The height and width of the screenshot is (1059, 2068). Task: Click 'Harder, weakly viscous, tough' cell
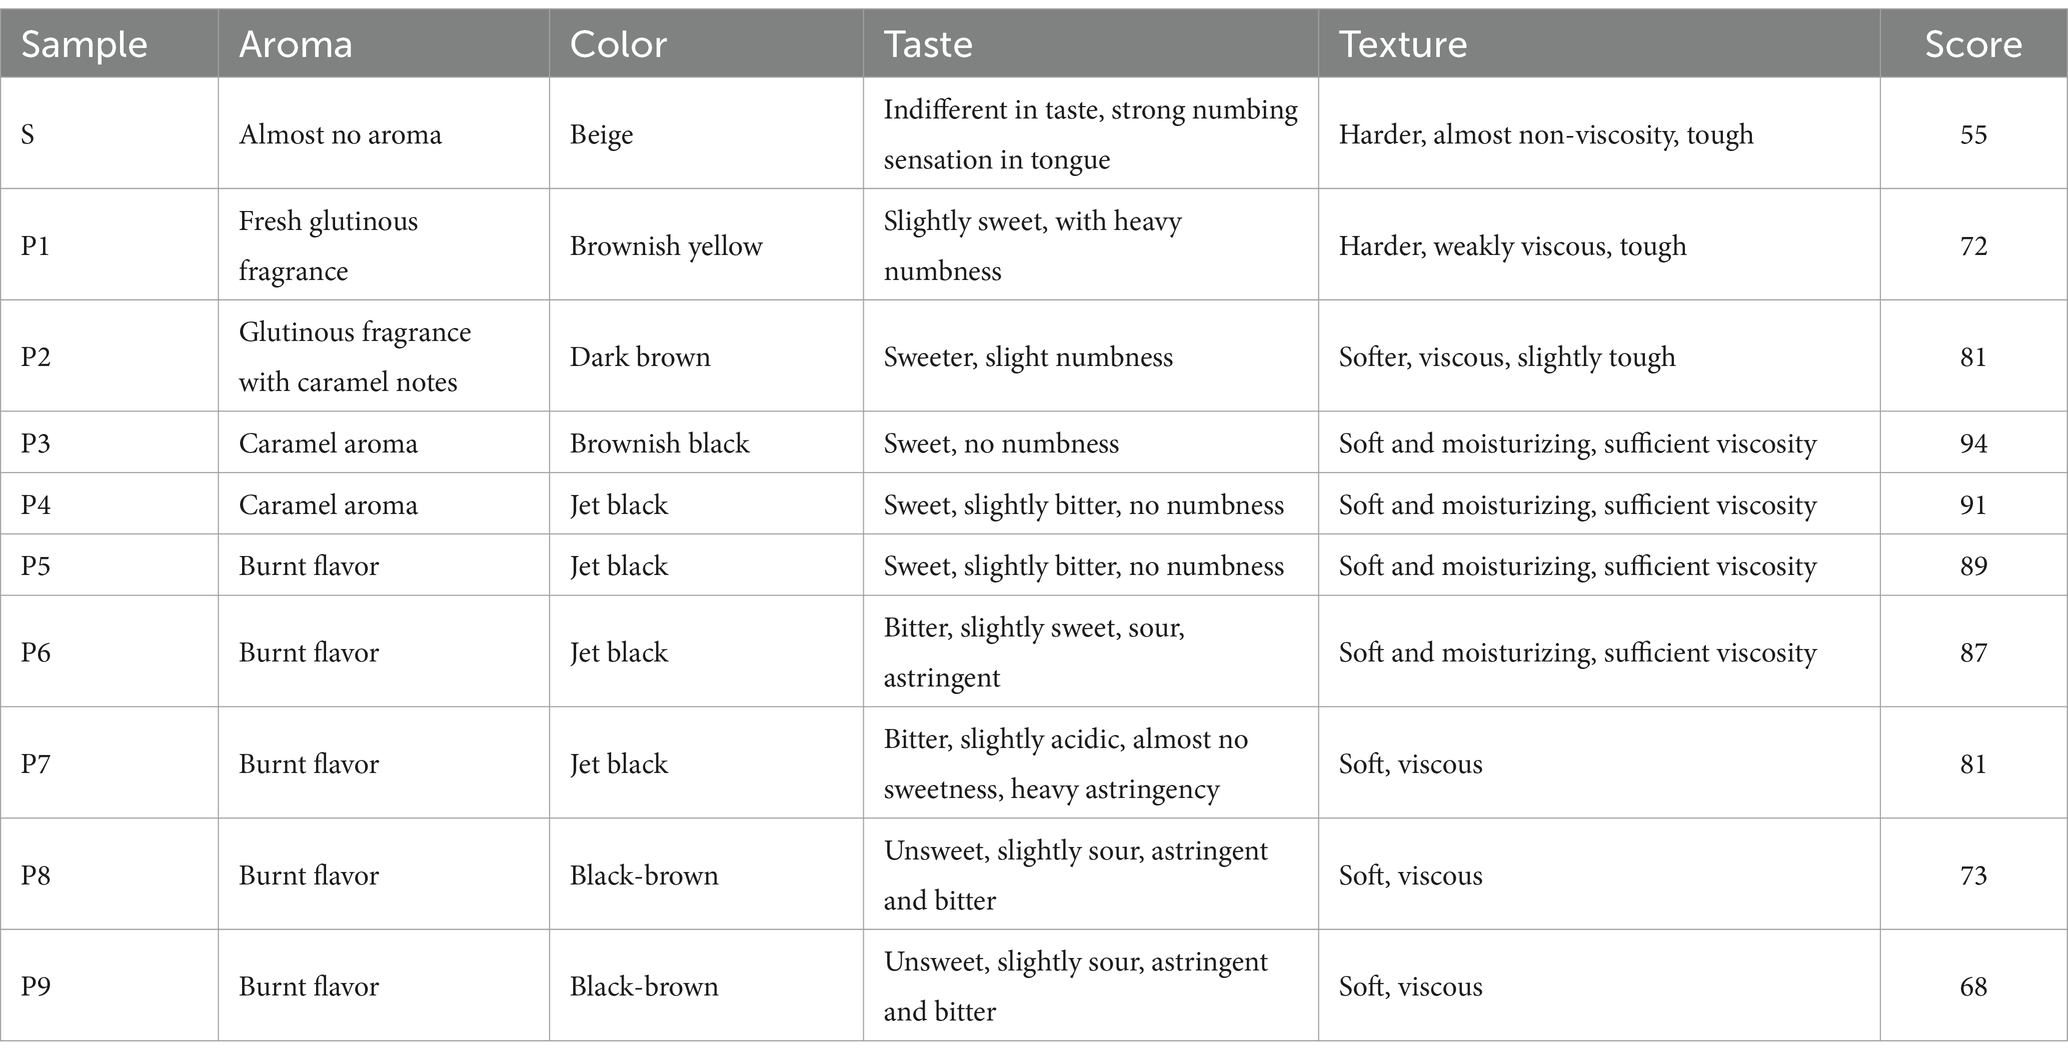pos(1512,246)
